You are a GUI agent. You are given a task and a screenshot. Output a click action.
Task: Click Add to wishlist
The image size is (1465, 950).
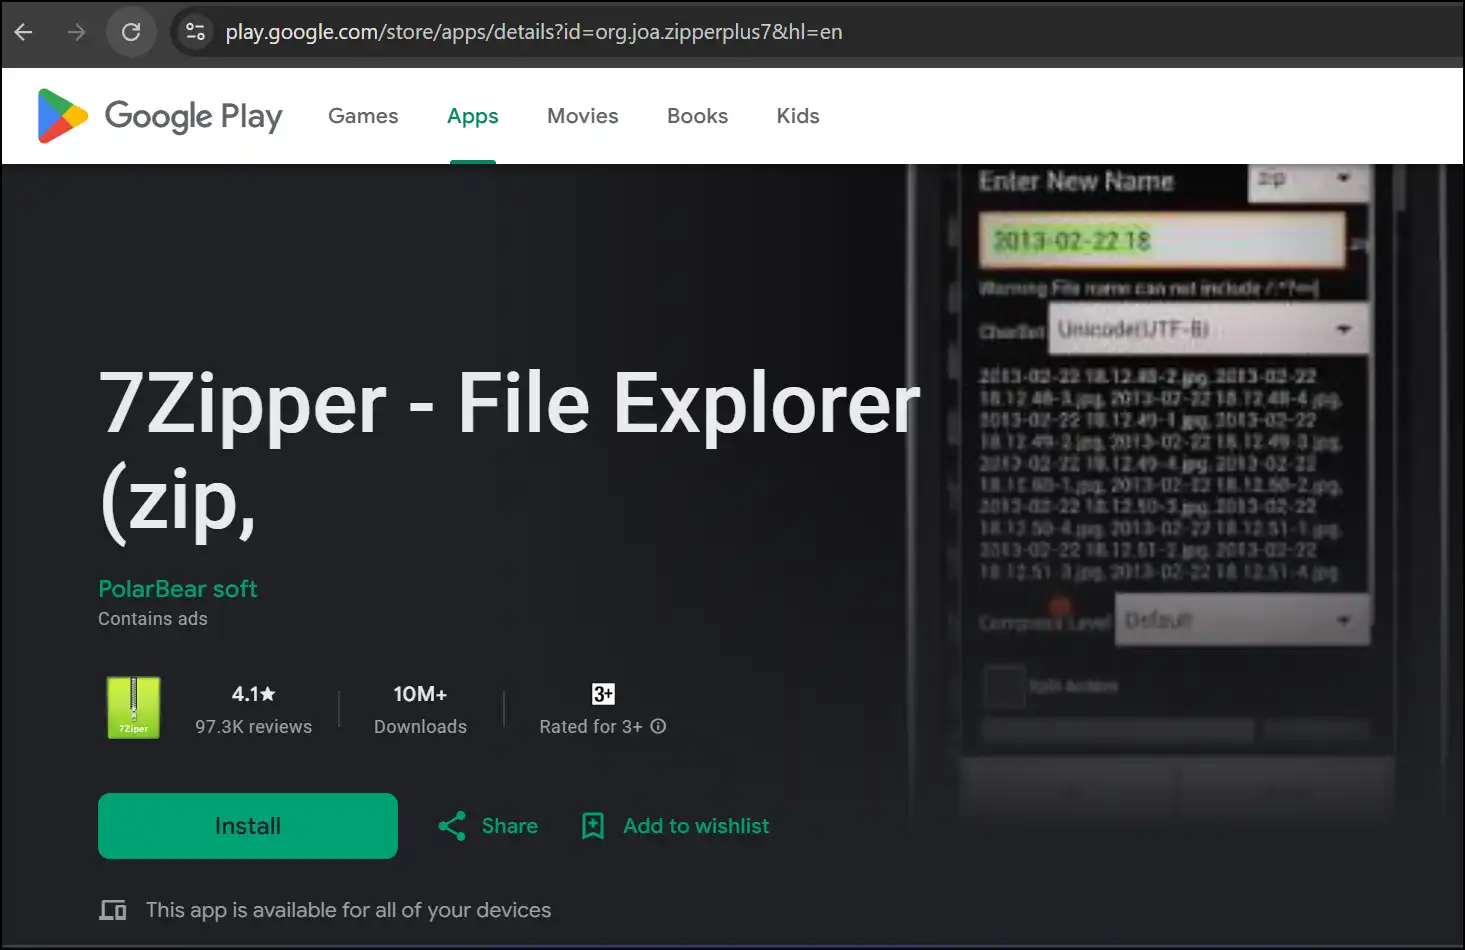pos(696,826)
